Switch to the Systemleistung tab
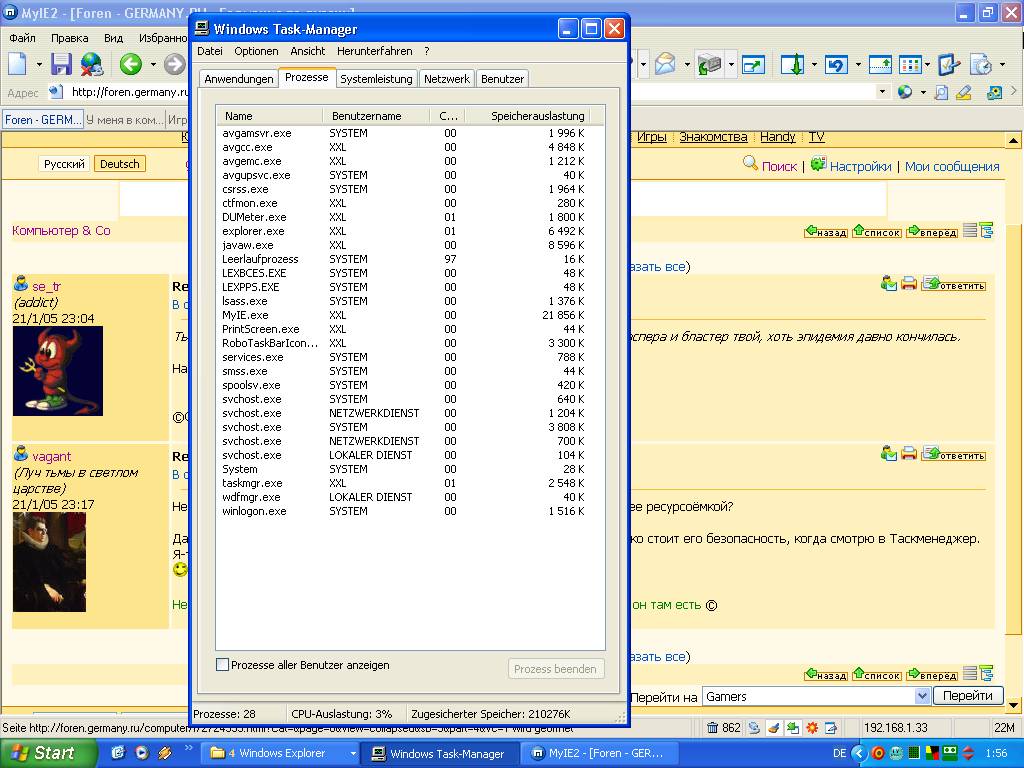Image resolution: width=1024 pixels, height=768 pixels. [376, 79]
